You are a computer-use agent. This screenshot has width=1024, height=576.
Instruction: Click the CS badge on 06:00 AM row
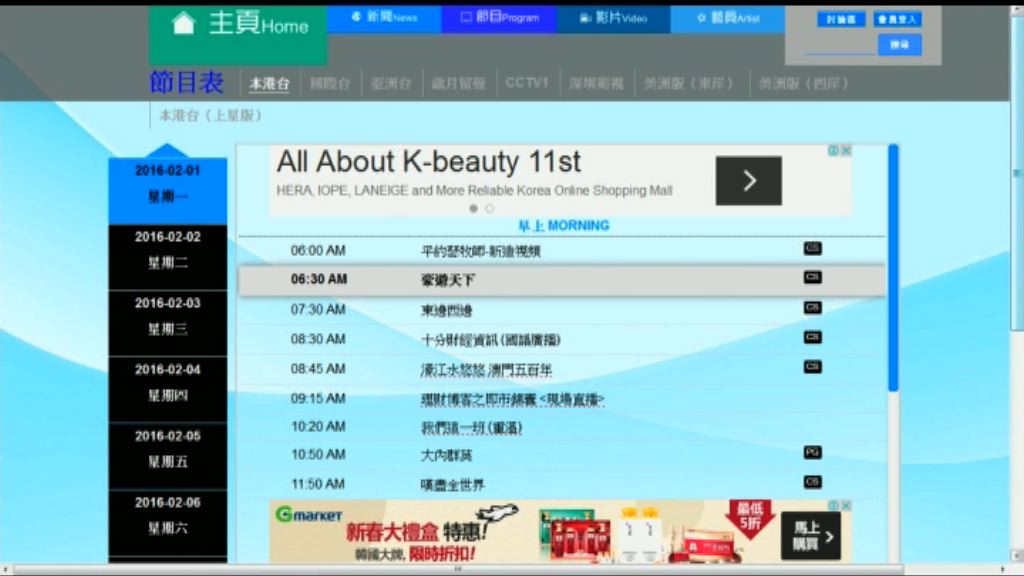[x=812, y=248]
